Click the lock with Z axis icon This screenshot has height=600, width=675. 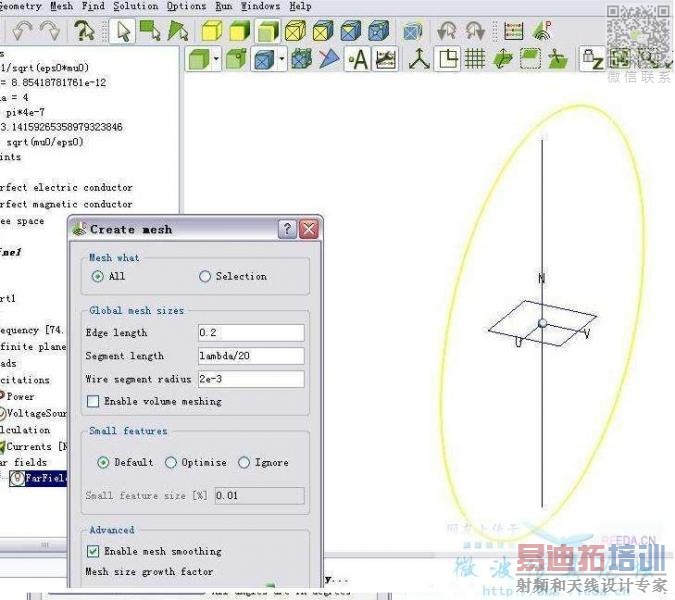click(x=592, y=59)
